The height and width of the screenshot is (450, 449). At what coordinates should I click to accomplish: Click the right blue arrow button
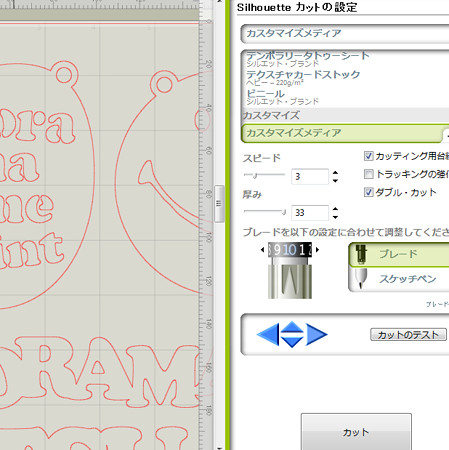317,334
